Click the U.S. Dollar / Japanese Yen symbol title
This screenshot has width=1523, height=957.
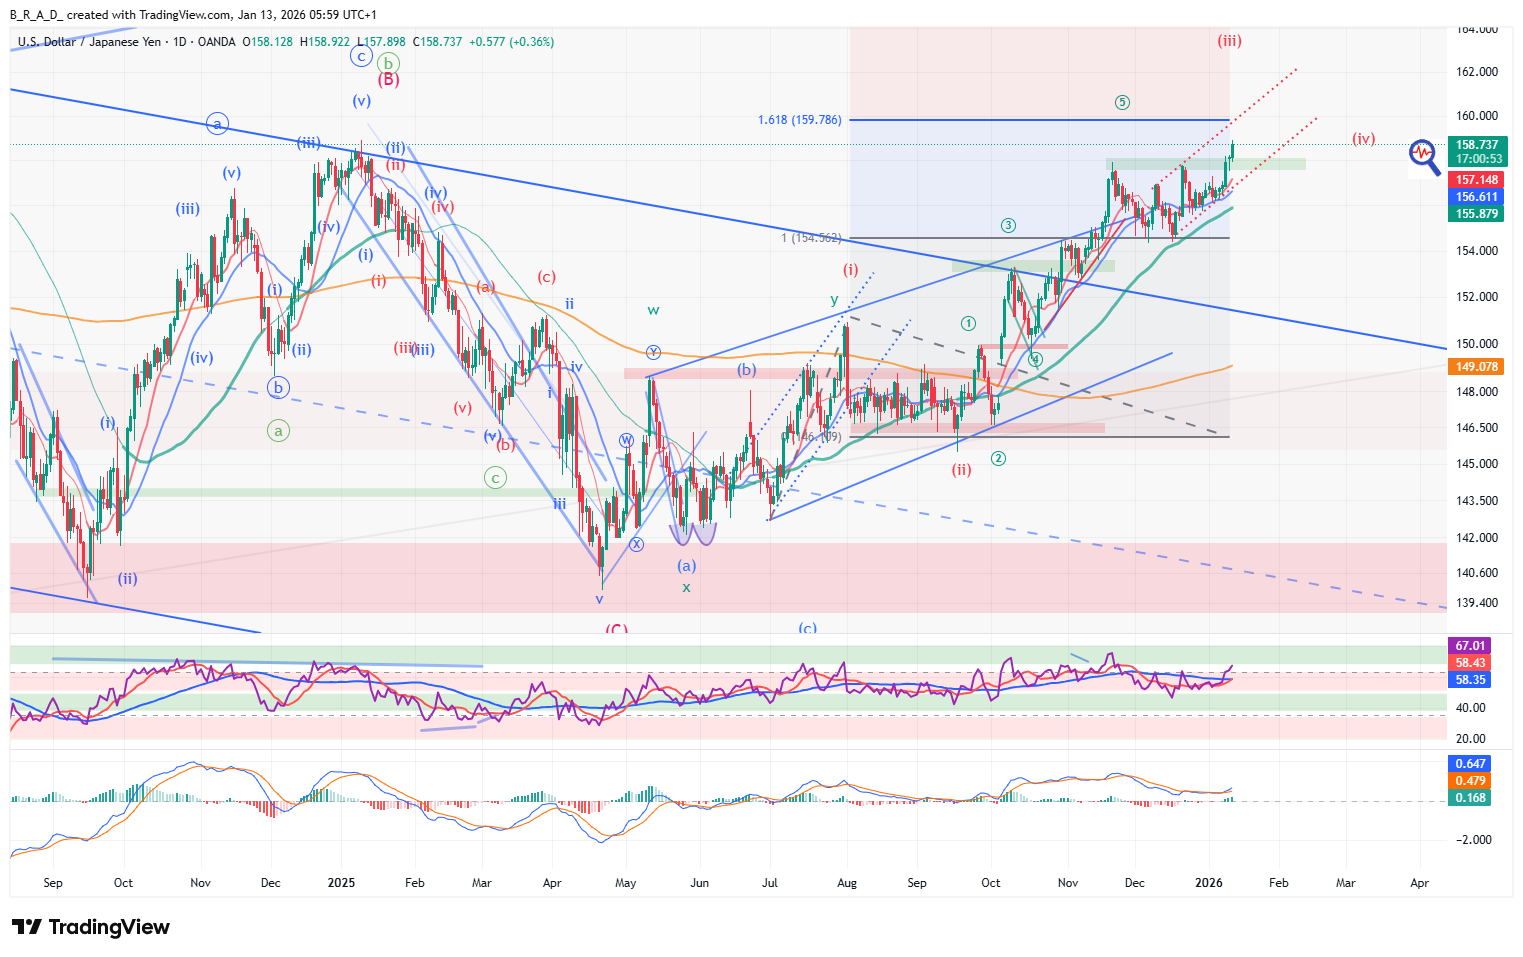(89, 42)
